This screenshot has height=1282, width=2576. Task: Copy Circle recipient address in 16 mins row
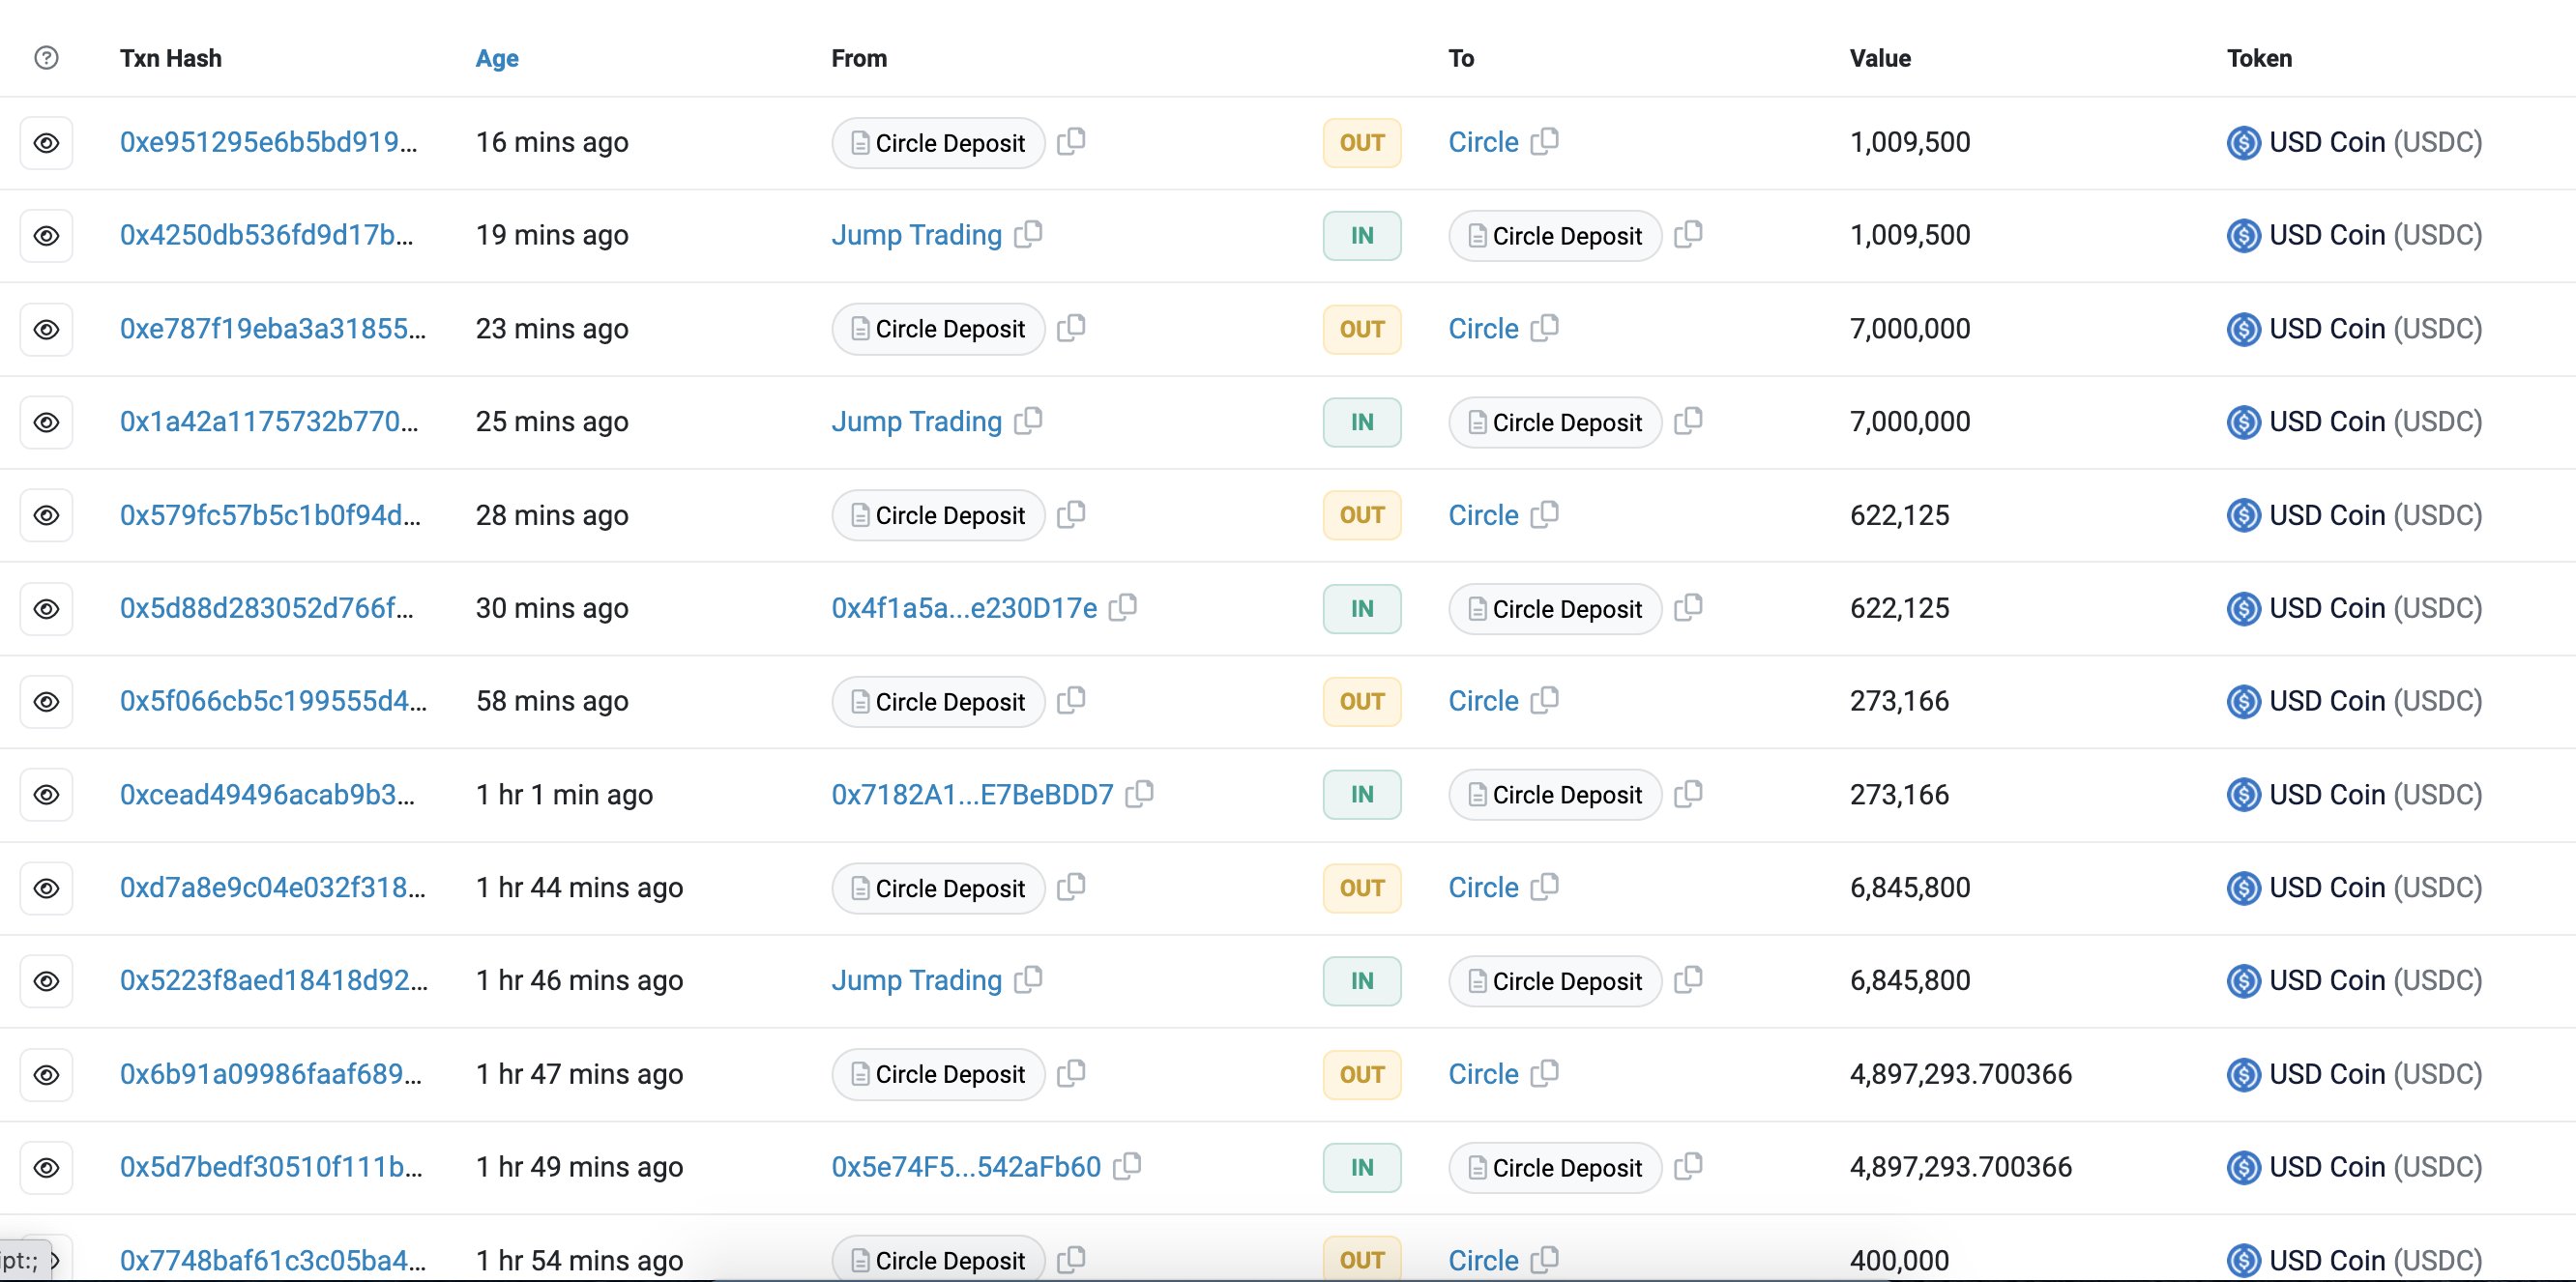[x=1544, y=141]
